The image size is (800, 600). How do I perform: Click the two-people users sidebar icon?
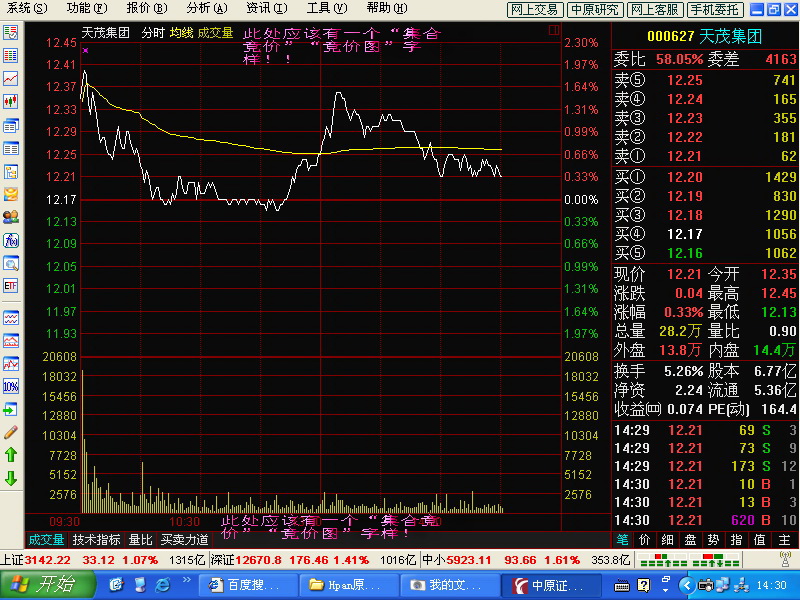(x=11, y=217)
